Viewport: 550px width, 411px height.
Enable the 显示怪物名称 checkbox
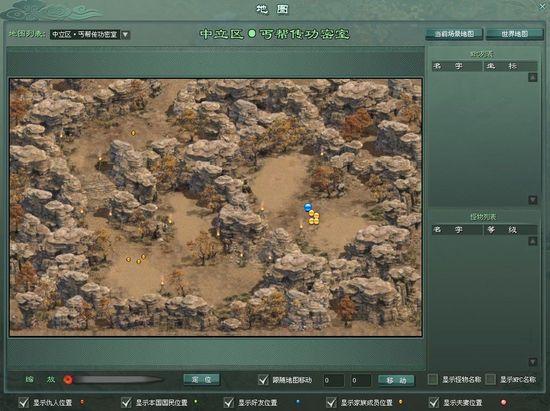coord(432,379)
